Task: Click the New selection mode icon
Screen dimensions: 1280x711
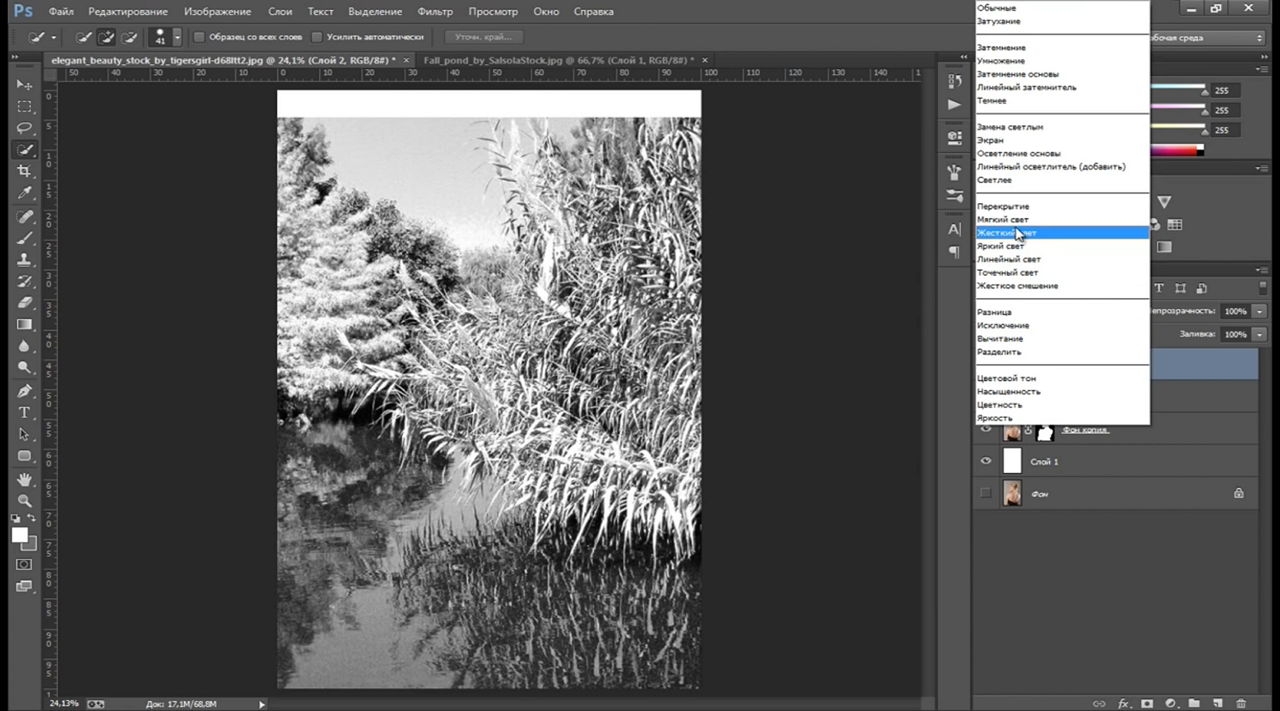Action: click(84, 37)
